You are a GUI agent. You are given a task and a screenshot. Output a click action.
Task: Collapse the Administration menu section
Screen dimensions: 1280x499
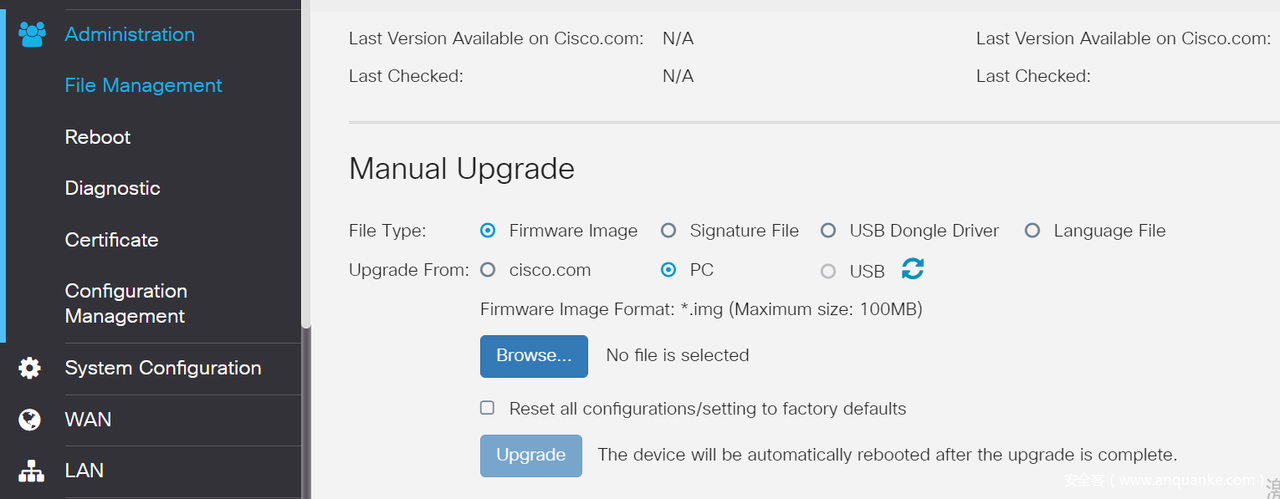tap(130, 34)
